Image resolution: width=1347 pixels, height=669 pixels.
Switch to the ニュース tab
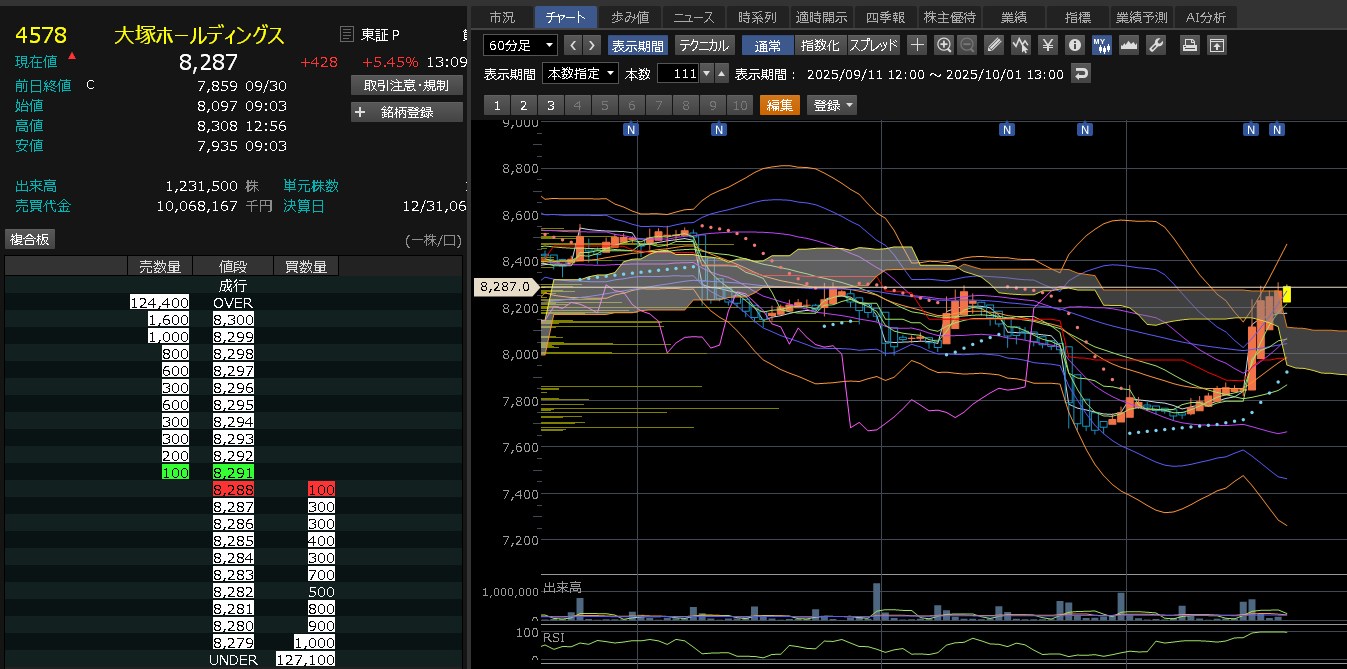coord(693,17)
